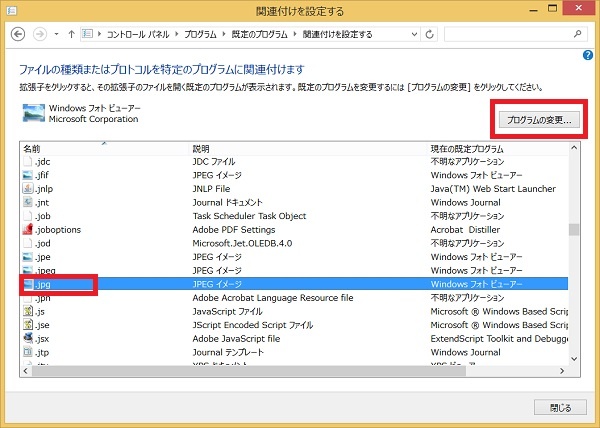Click the horizontal scrollbar thumb

pyautogui.click(x=249, y=371)
